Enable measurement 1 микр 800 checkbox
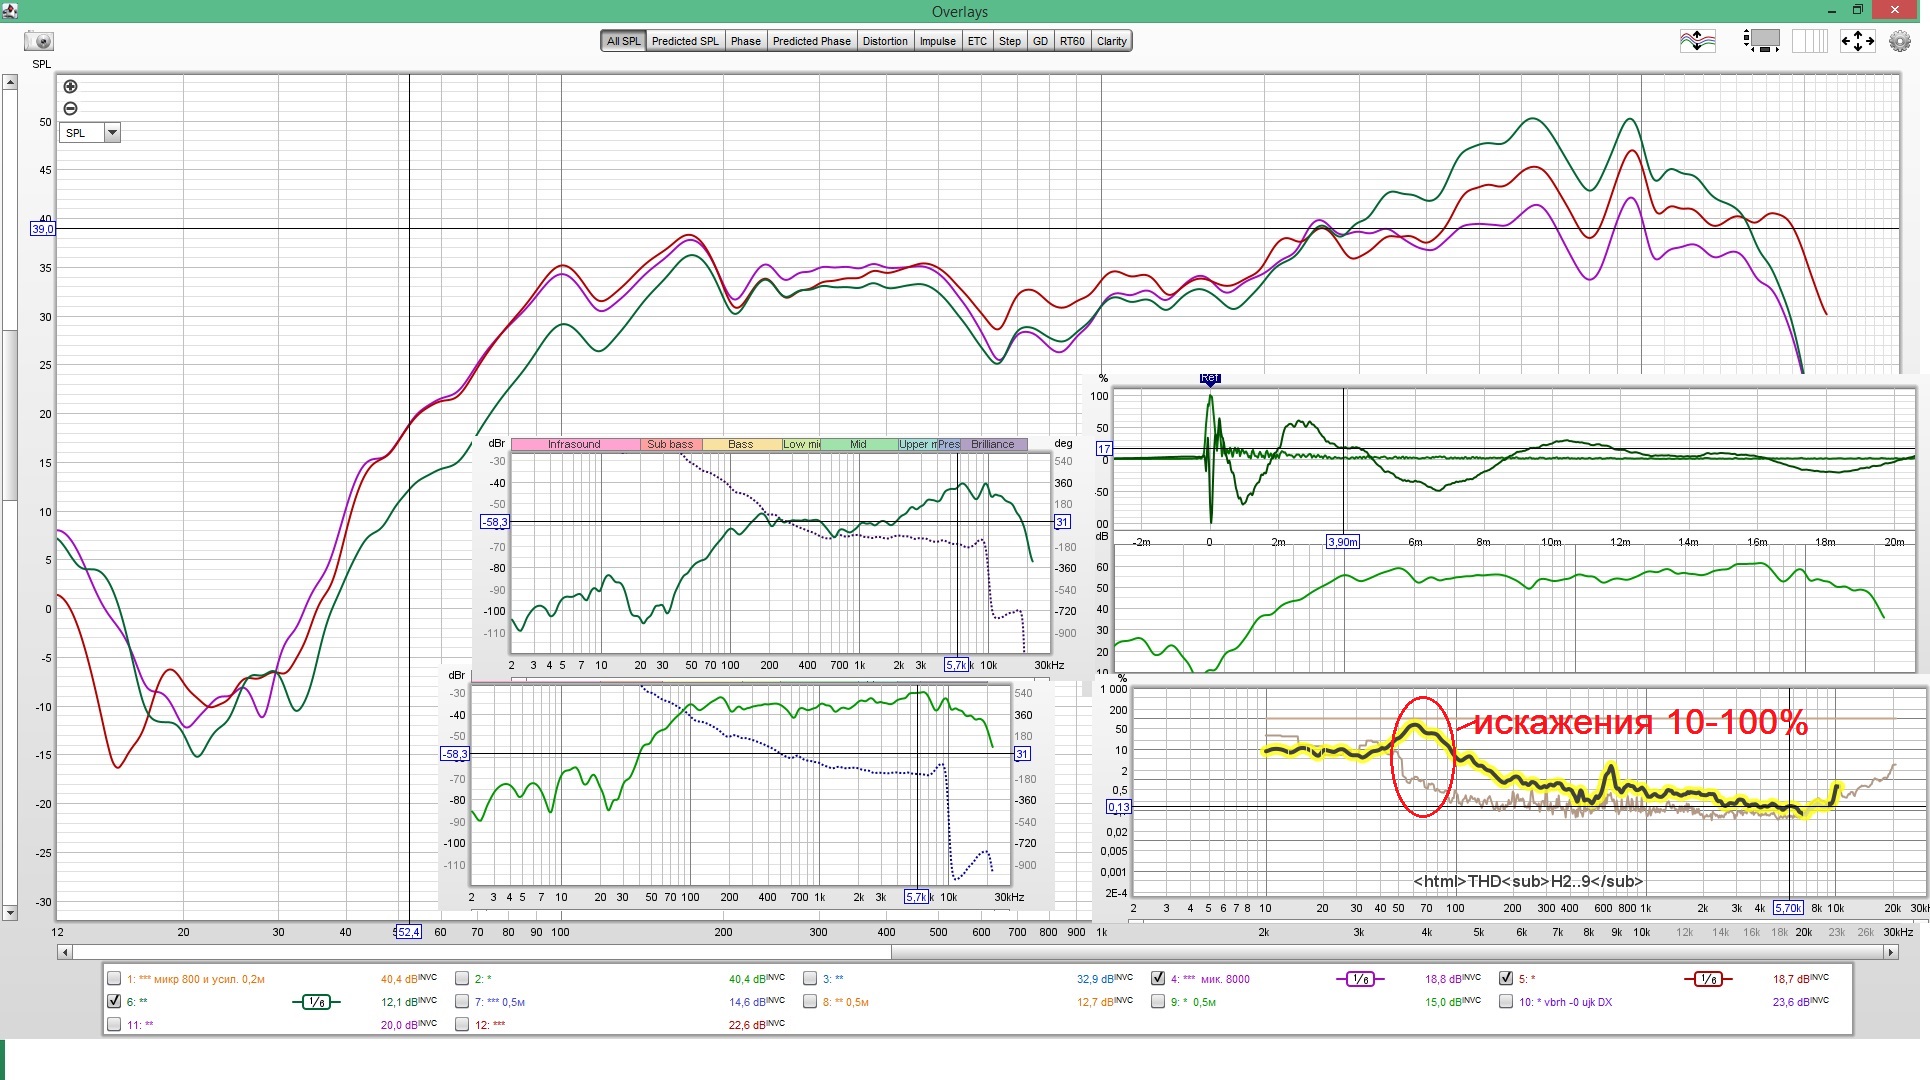 [x=114, y=979]
